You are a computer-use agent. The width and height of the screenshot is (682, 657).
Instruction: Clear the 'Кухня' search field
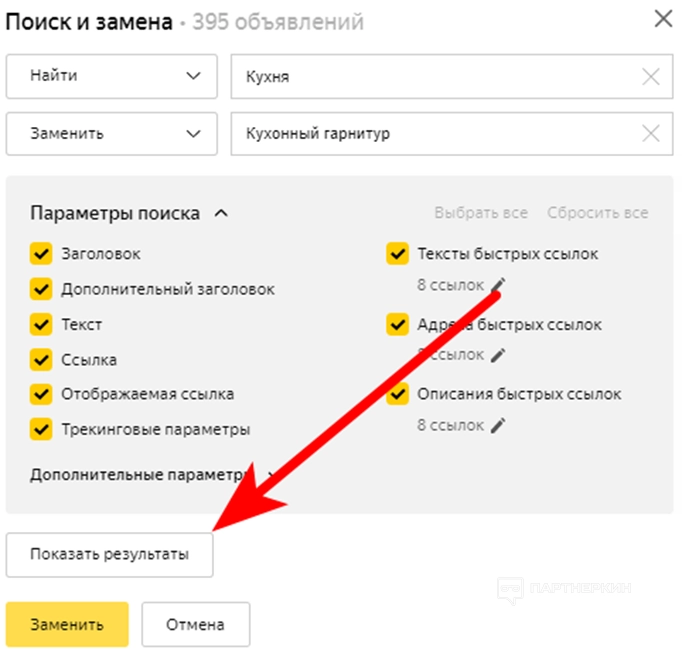tap(651, 77)
